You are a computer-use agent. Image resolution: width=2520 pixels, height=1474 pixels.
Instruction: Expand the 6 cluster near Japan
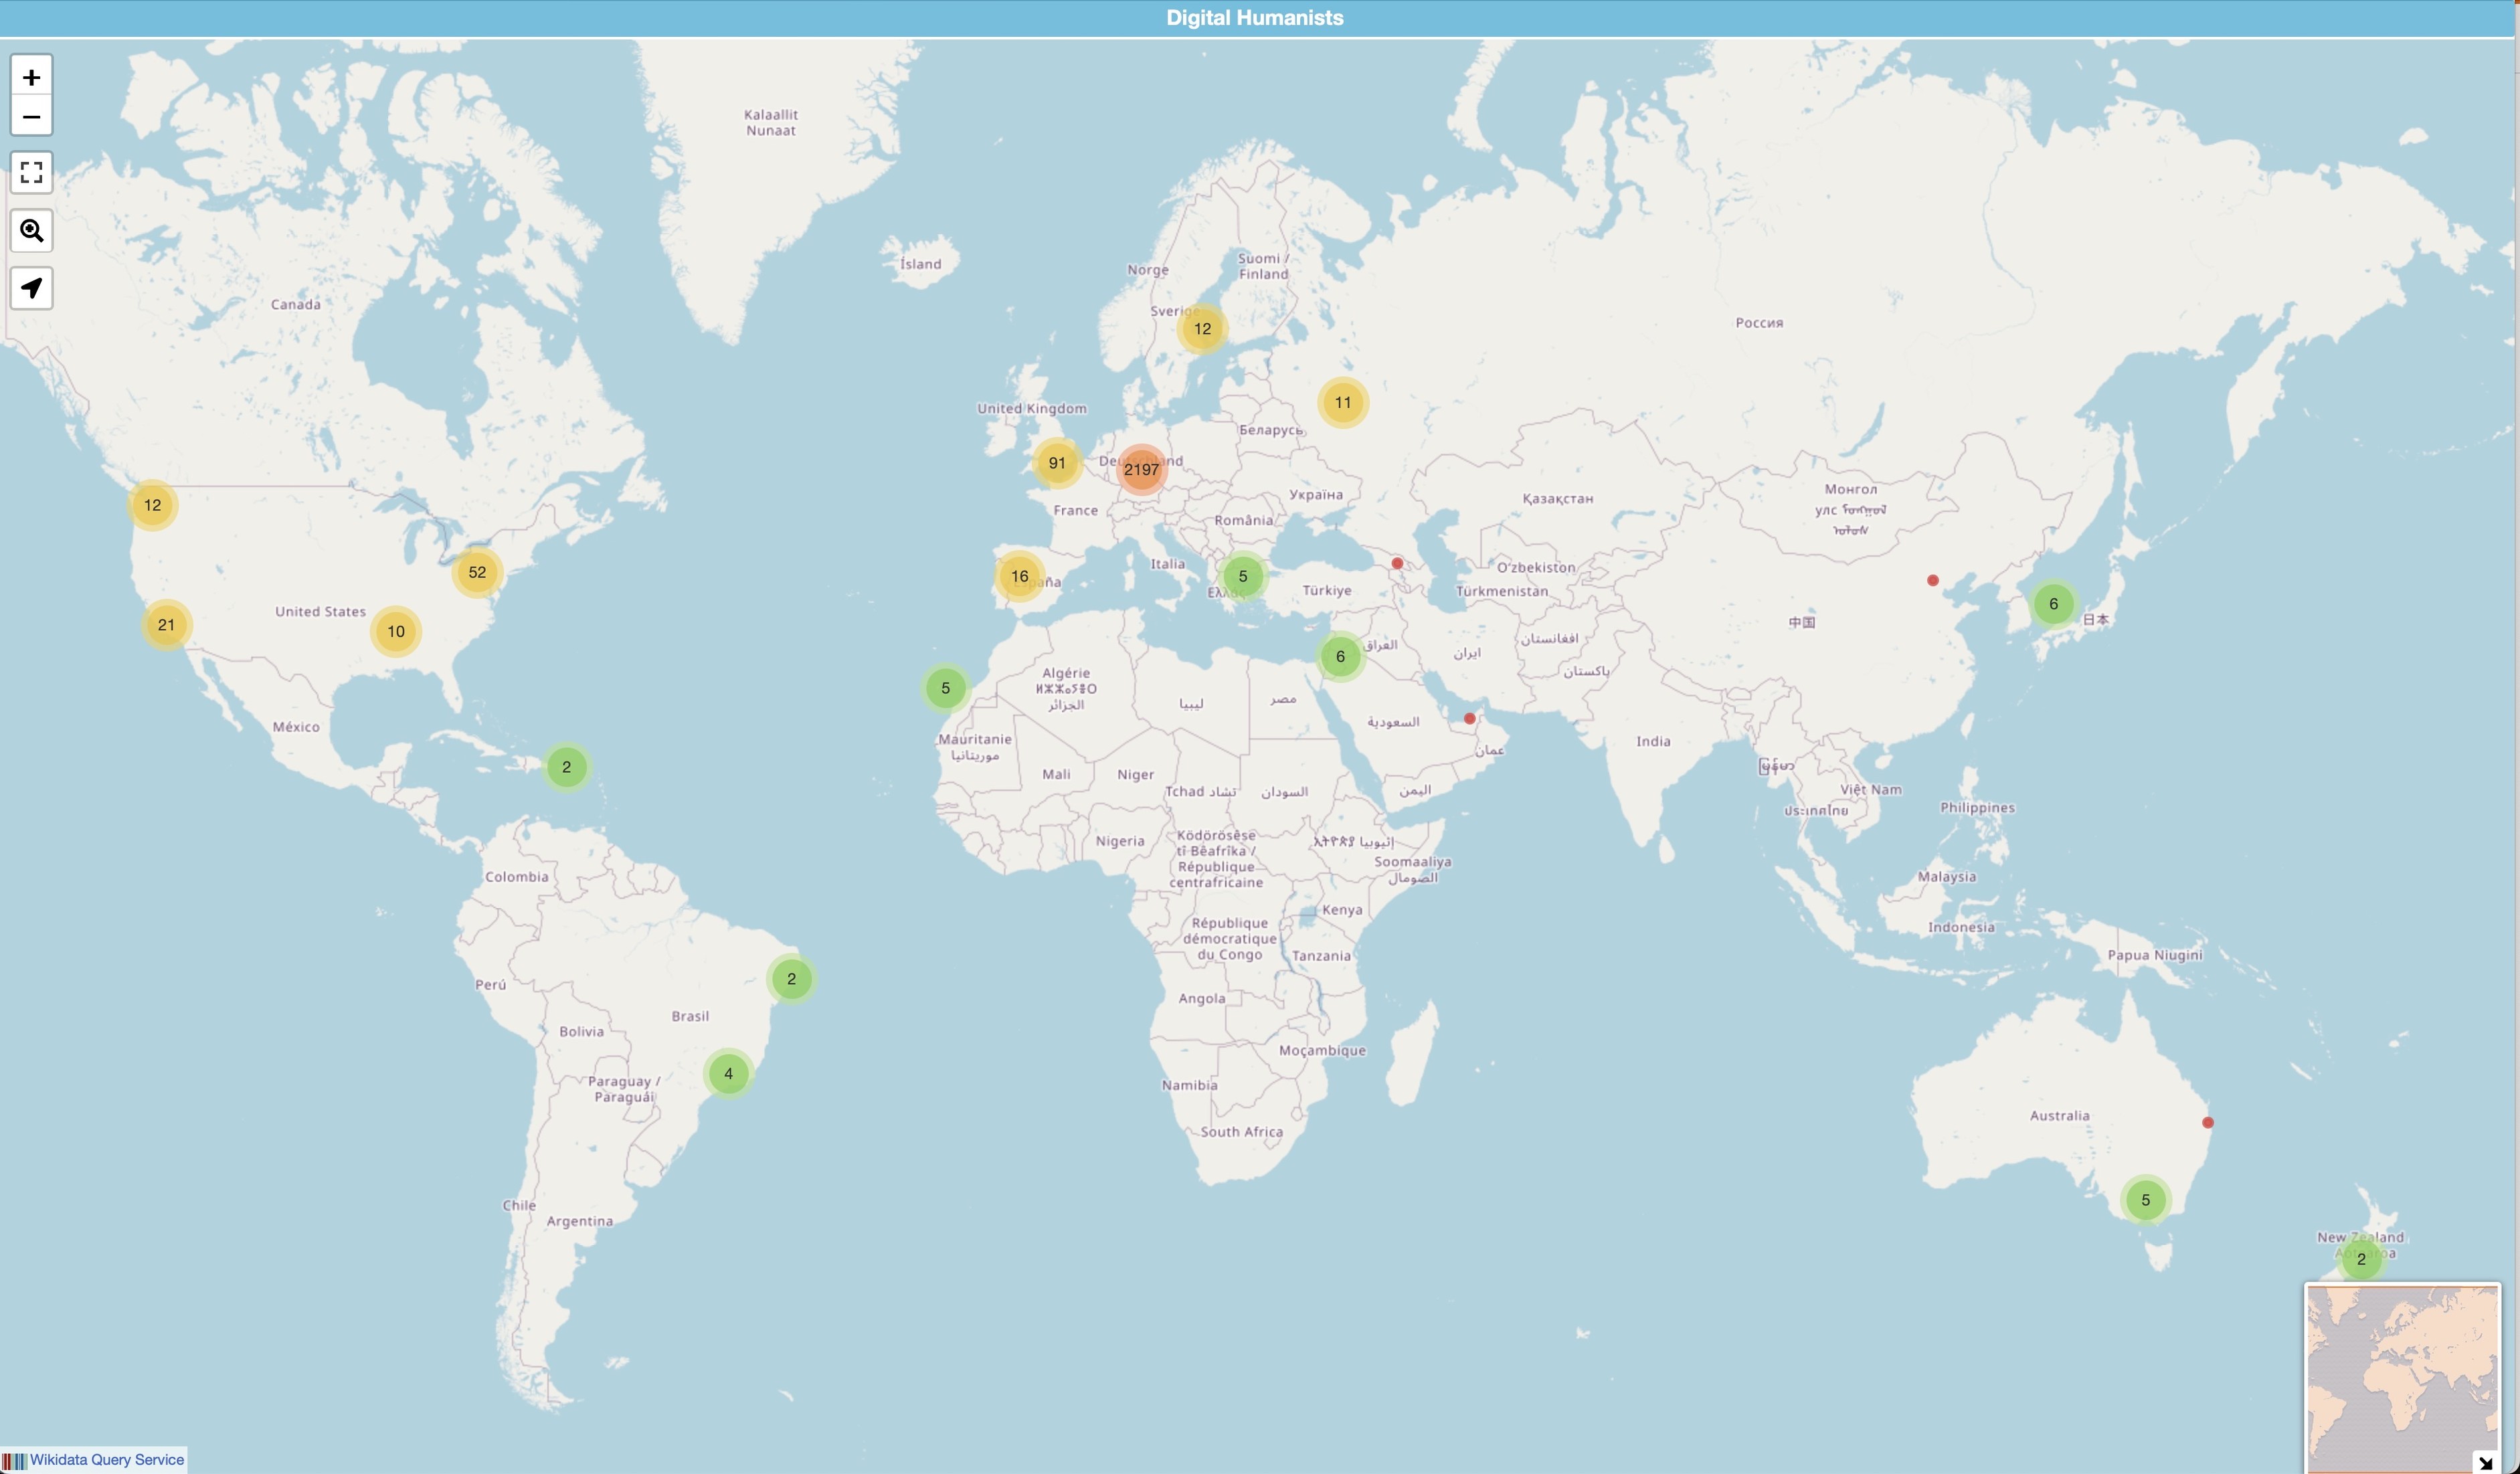point(2053,603)
